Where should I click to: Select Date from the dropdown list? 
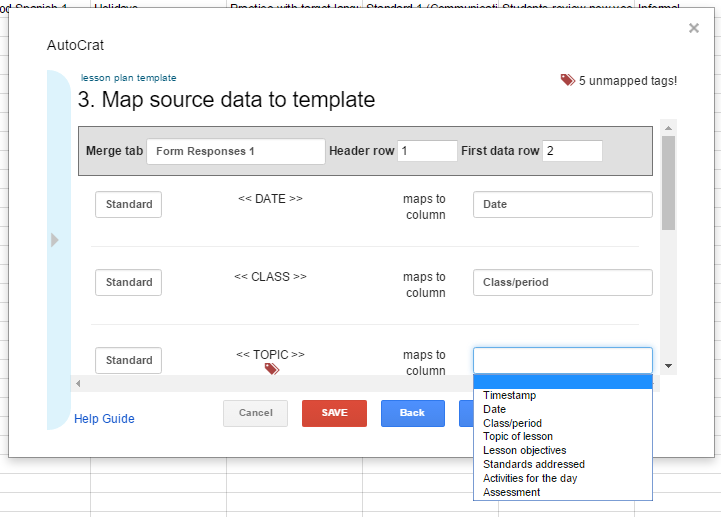pos(563,409)
